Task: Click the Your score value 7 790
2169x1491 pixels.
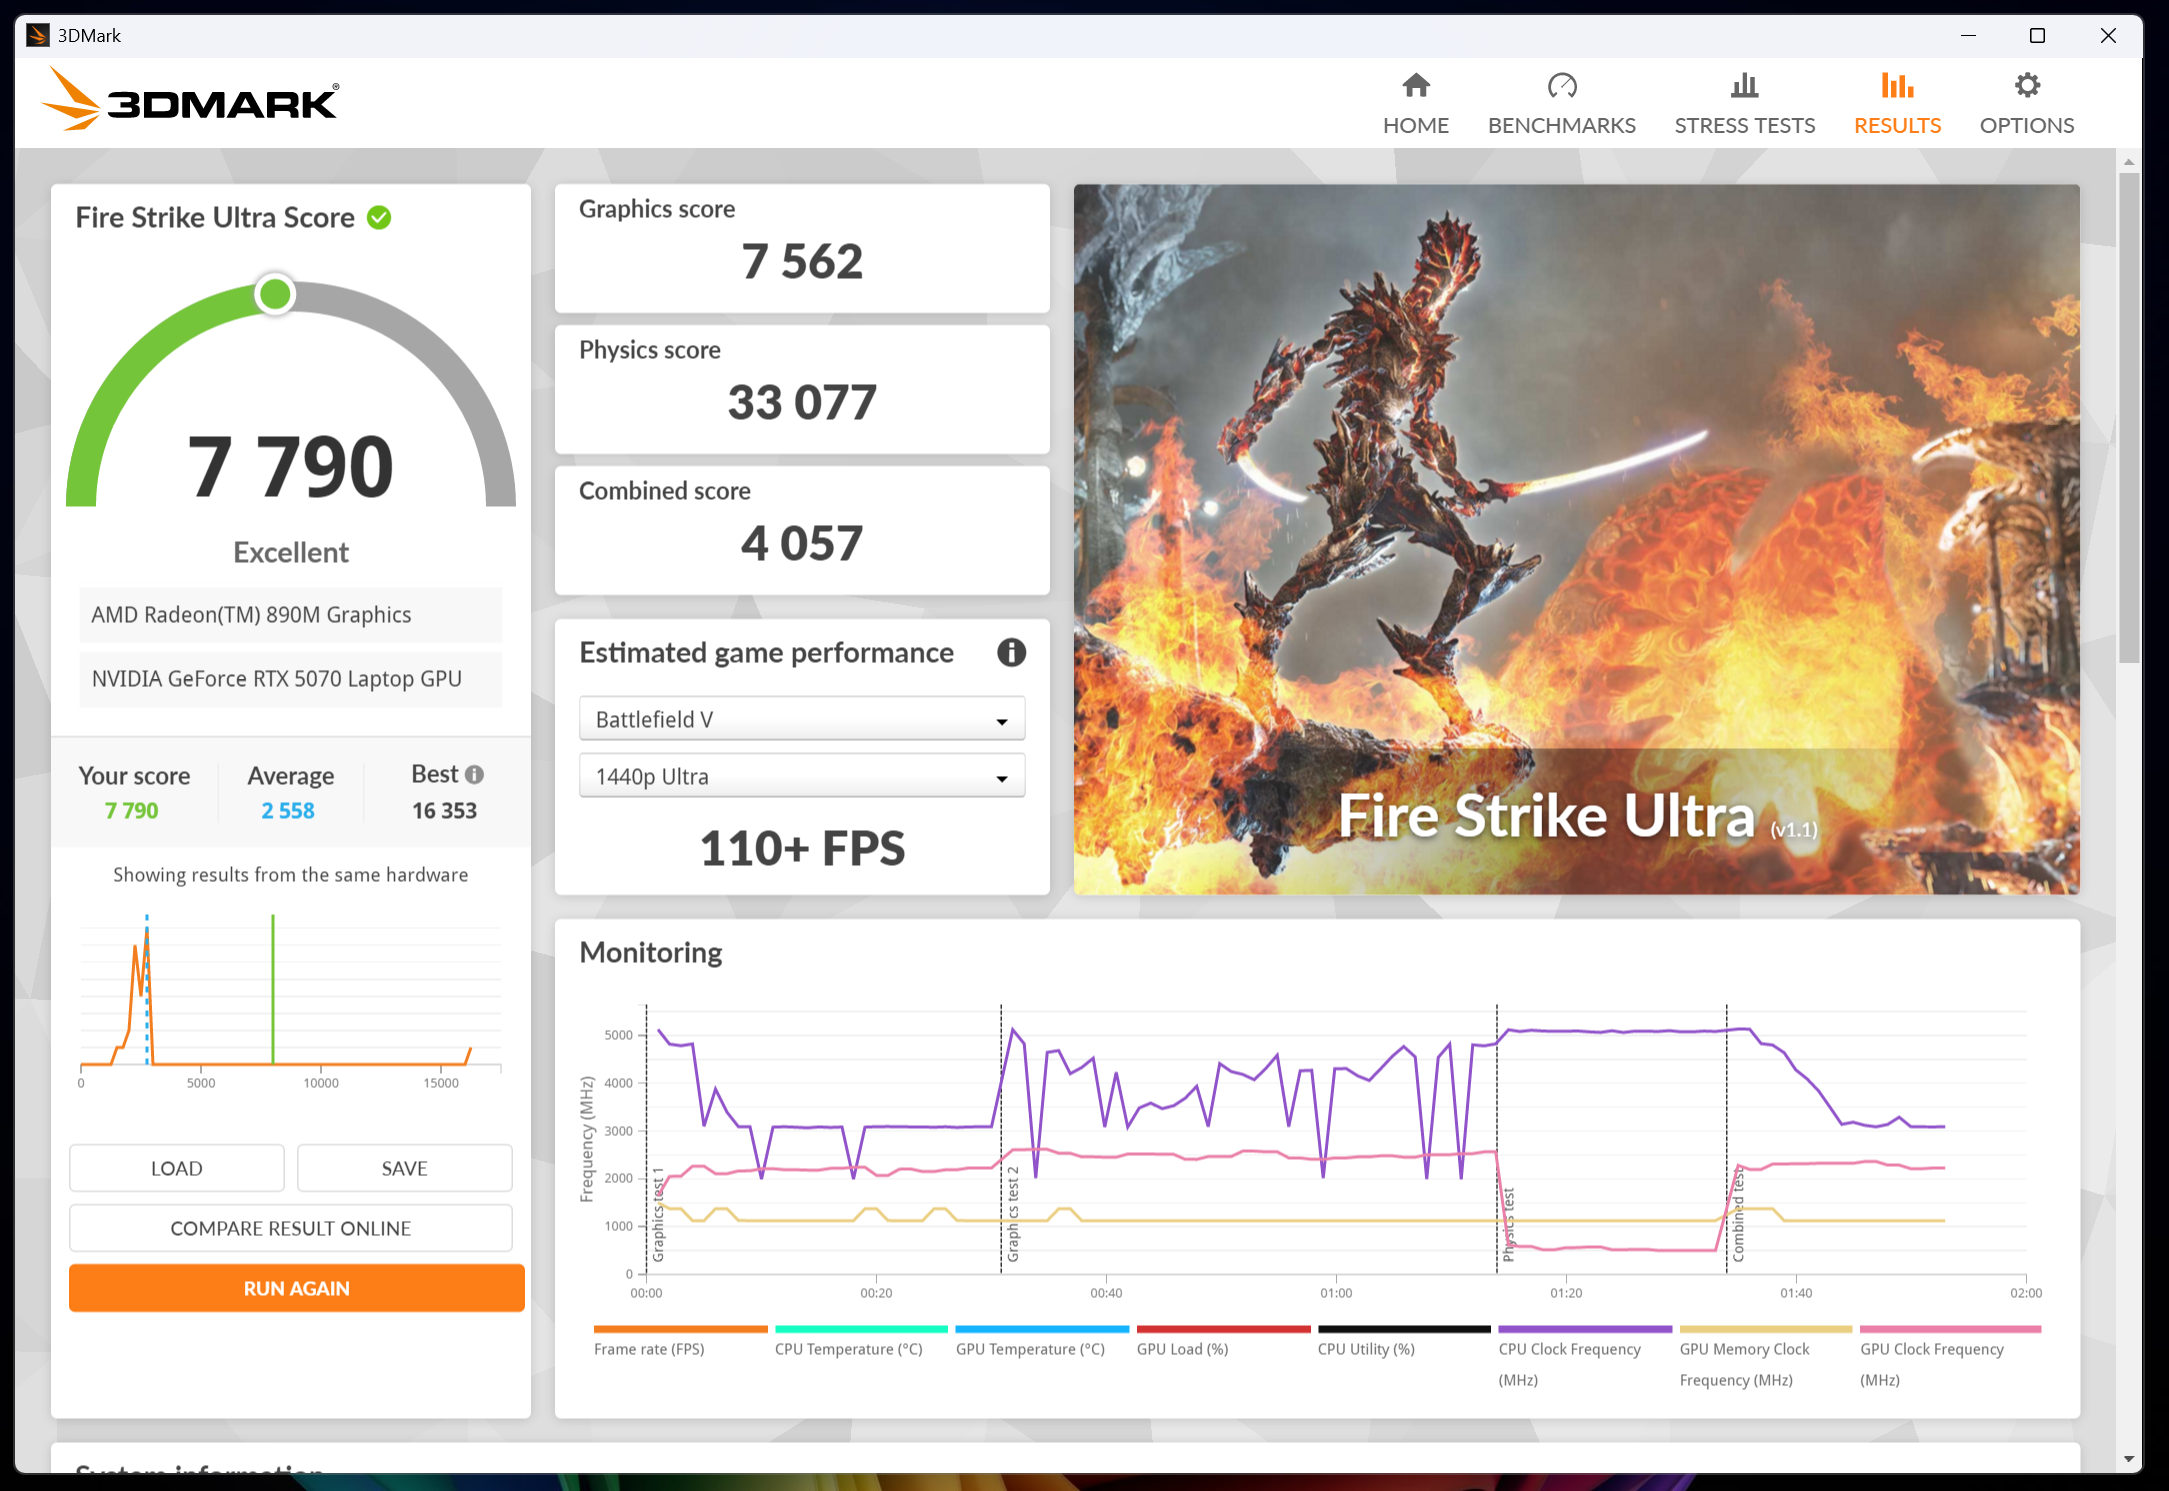Action: (x=132, y=811)
